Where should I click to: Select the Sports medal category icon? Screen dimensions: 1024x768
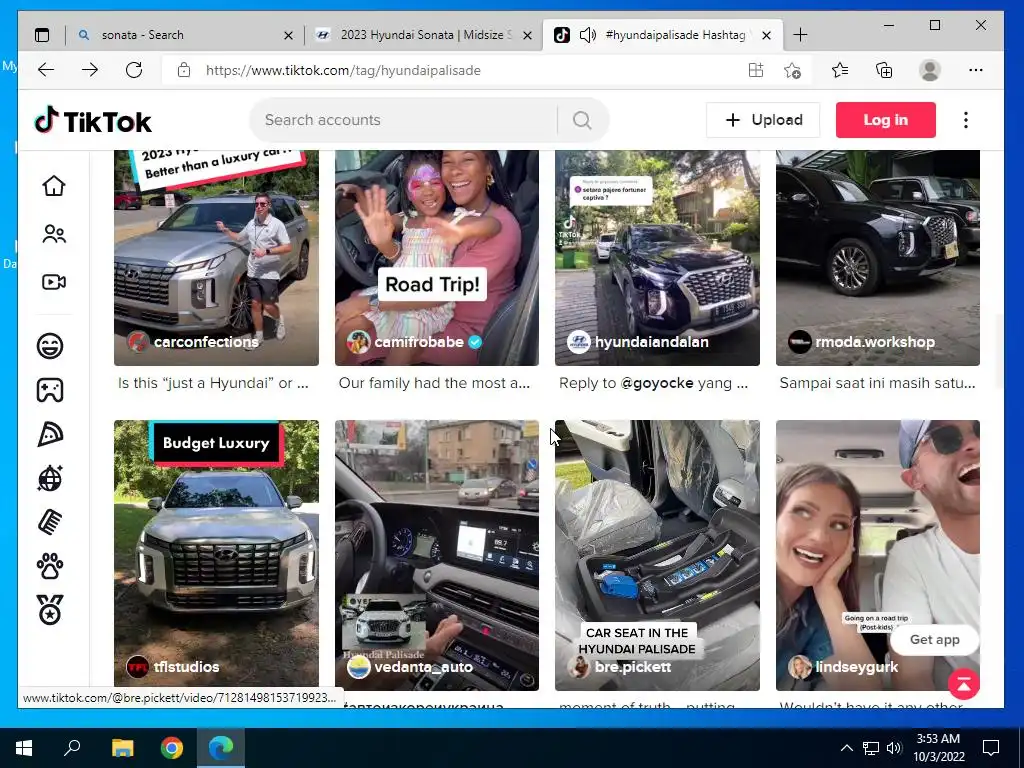click(x=50, y=611)
